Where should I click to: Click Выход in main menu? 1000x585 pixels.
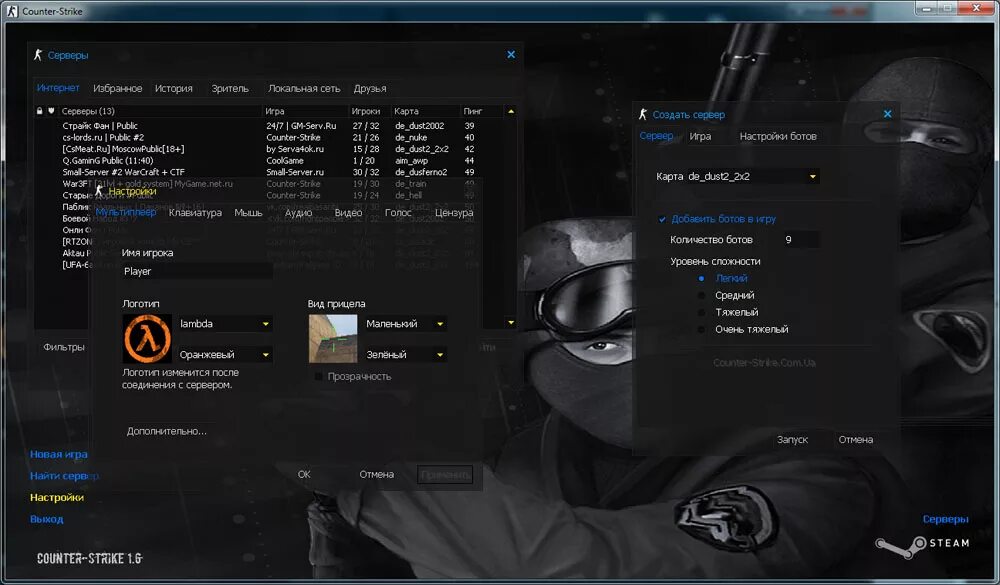coord(47,519)
